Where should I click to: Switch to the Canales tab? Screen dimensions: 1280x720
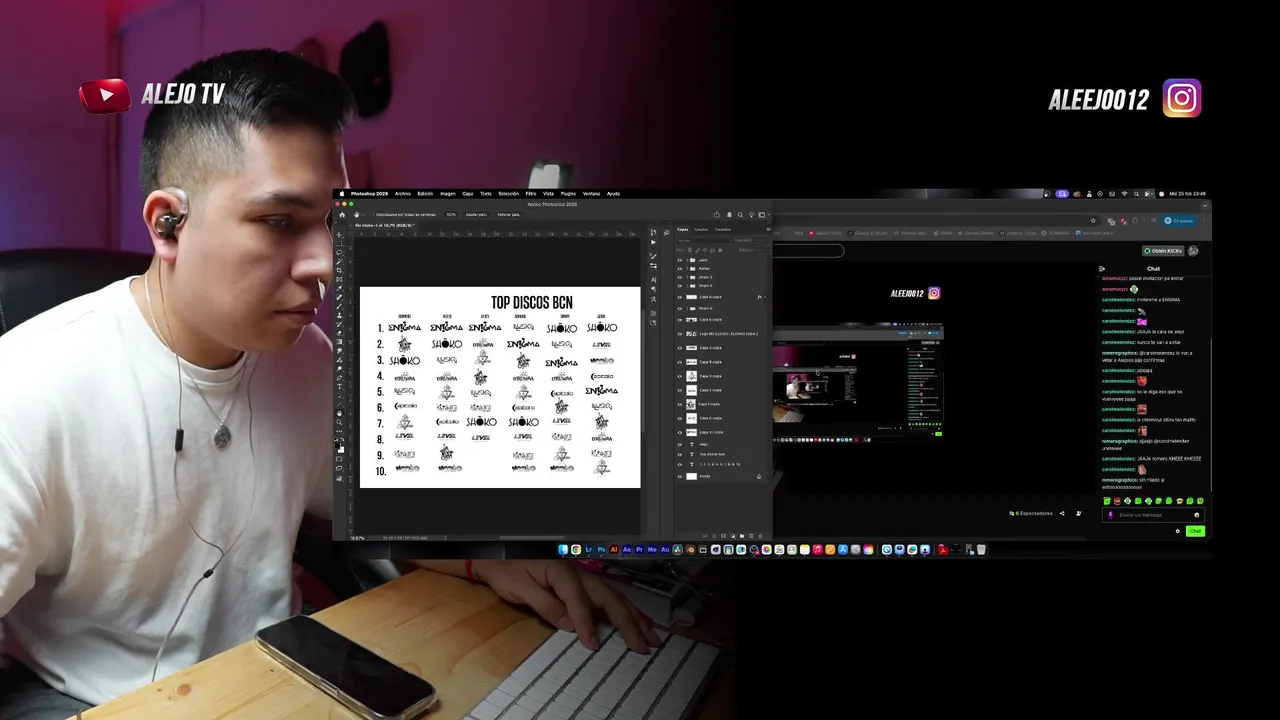[x=701, y=229]
